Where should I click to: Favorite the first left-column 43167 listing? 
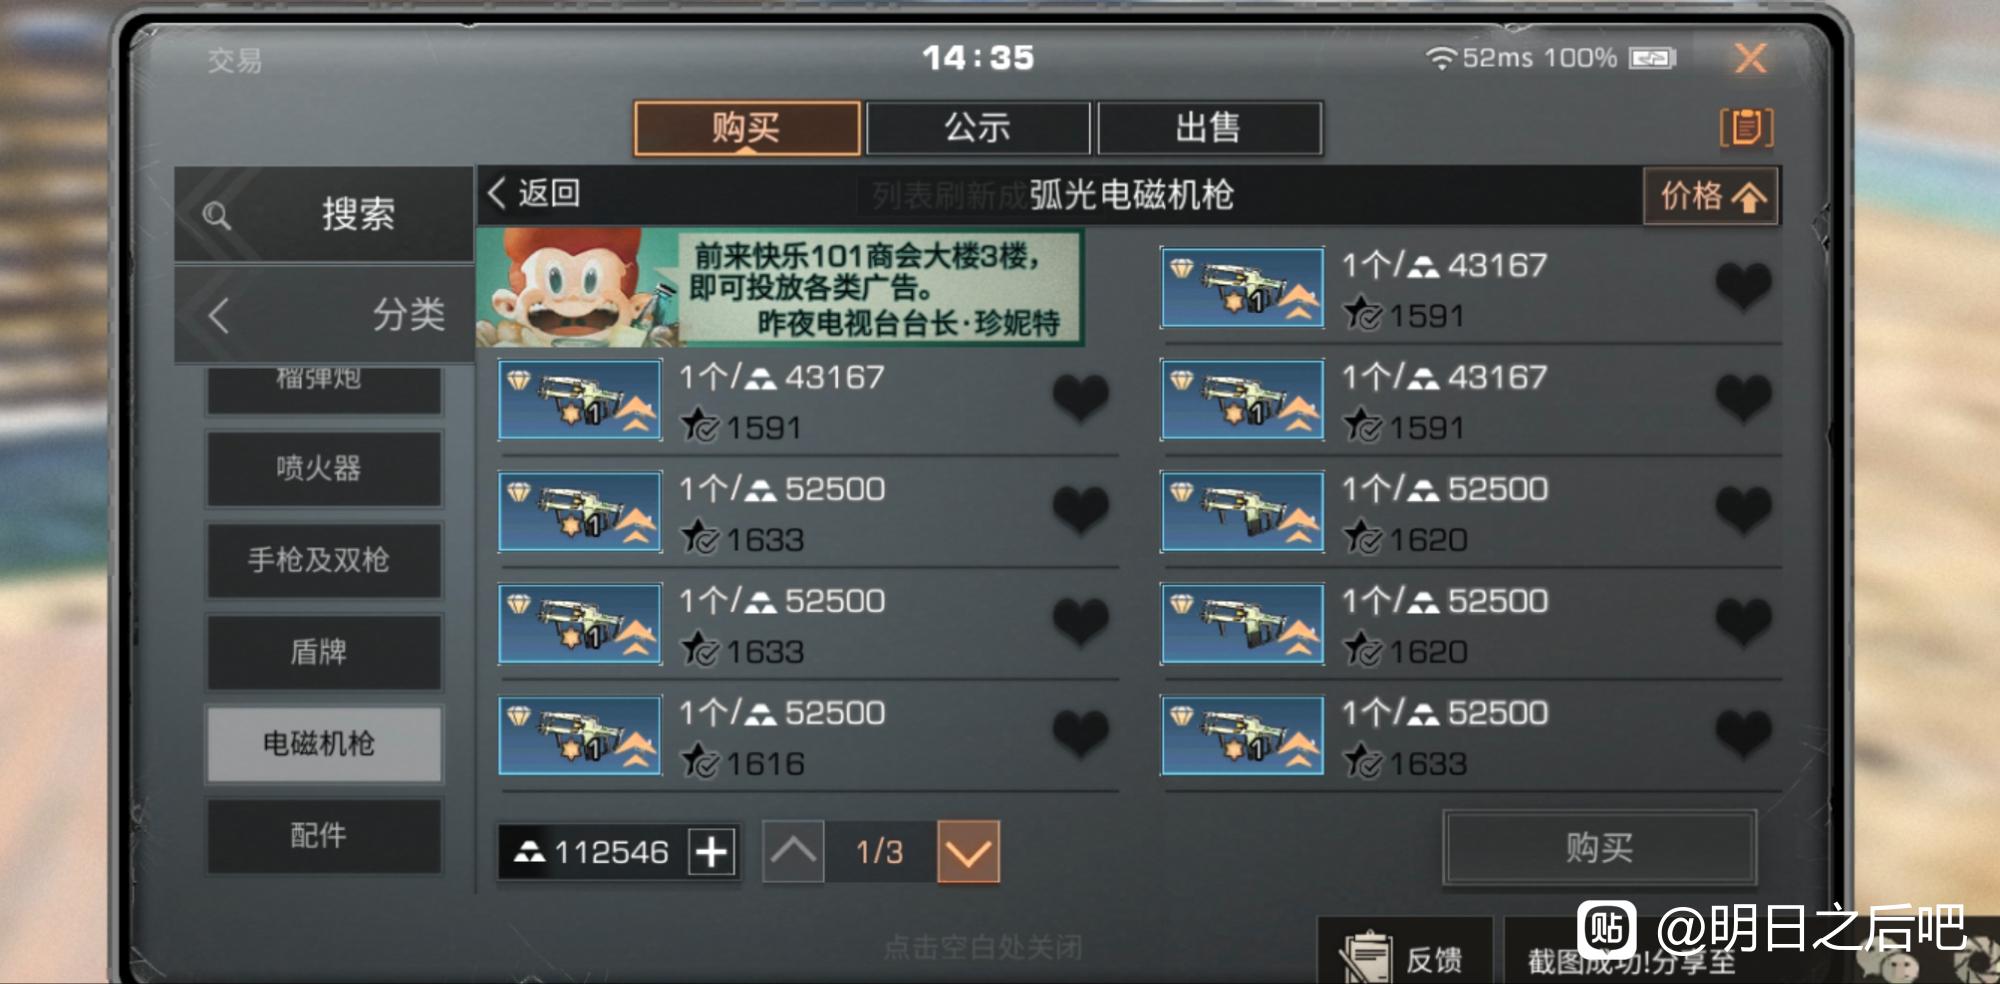click(1080, 397)
